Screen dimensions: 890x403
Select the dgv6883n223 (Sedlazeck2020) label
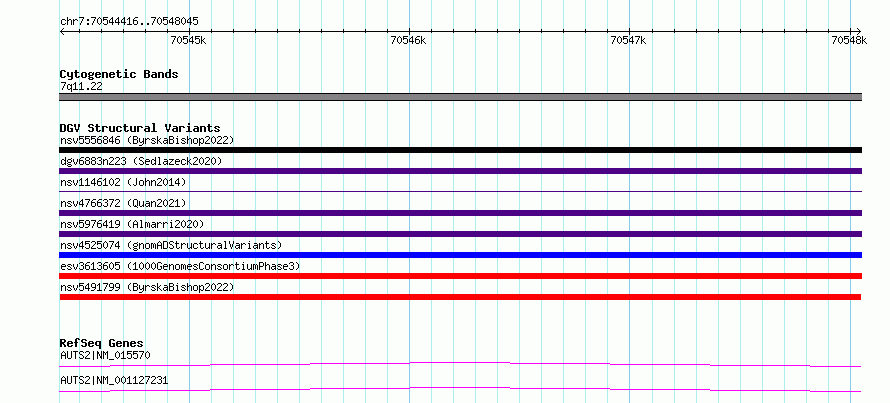tap(141, 161)
